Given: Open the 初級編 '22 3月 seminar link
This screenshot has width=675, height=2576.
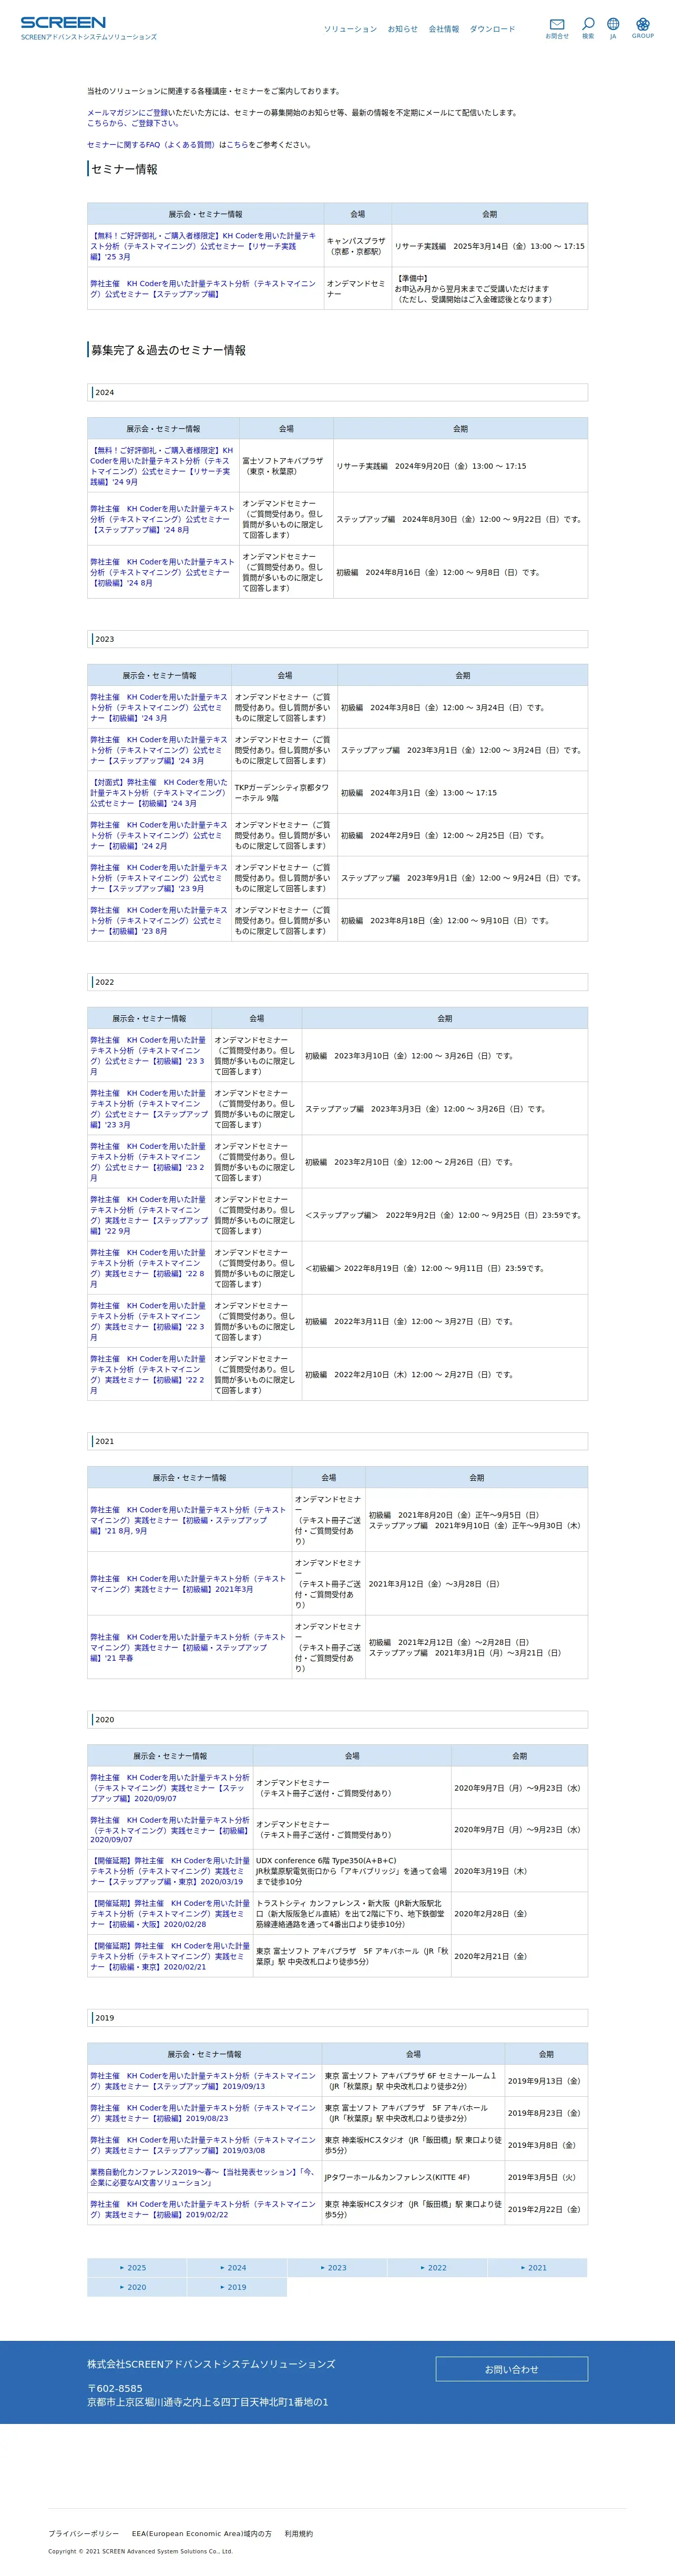Looking at the screenshot, I should 148,1322.
